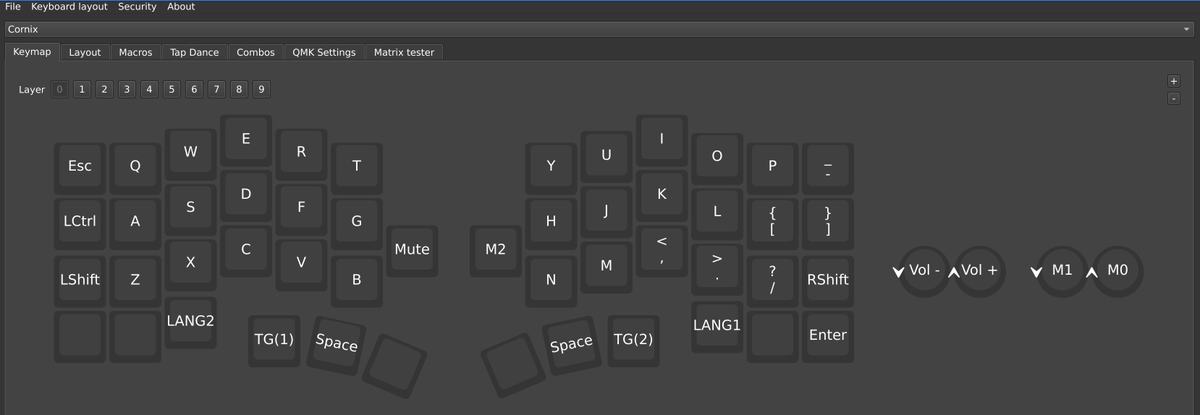1200x415 pixels.
Task: Select the question mark slash key
Action: click(772, 279)
